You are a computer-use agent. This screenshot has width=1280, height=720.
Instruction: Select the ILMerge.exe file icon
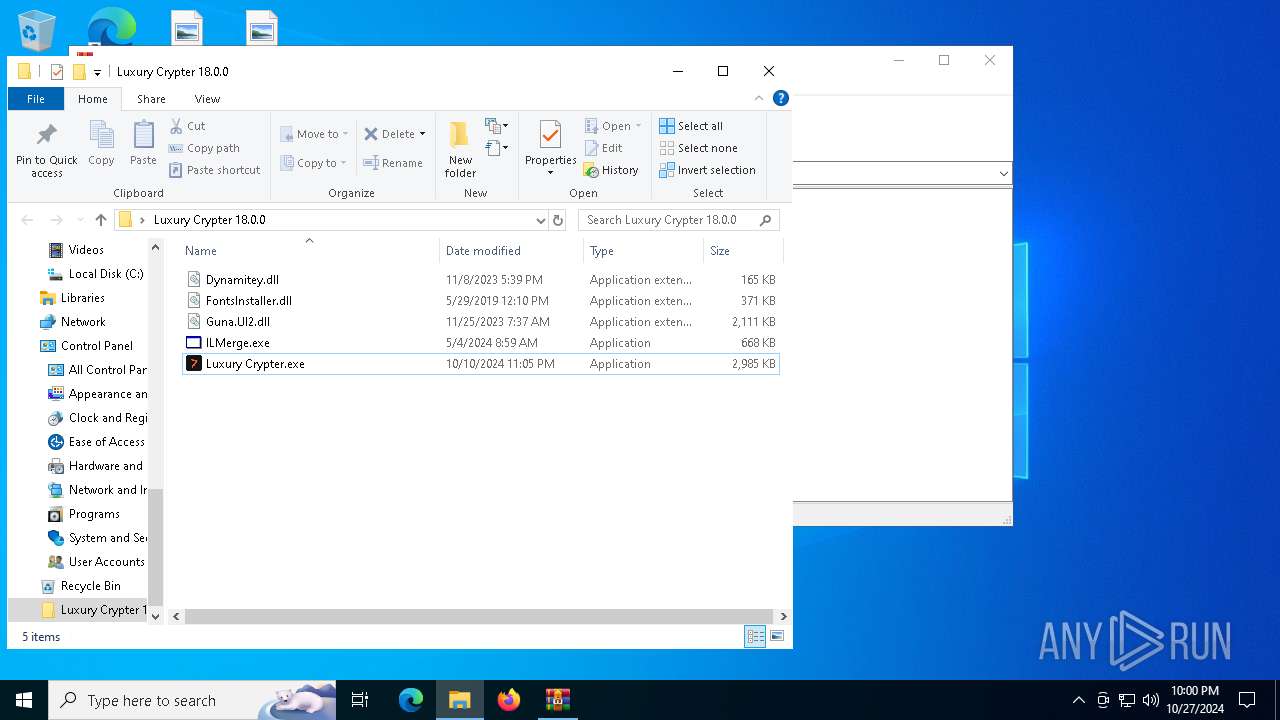(x=194, y=343)
